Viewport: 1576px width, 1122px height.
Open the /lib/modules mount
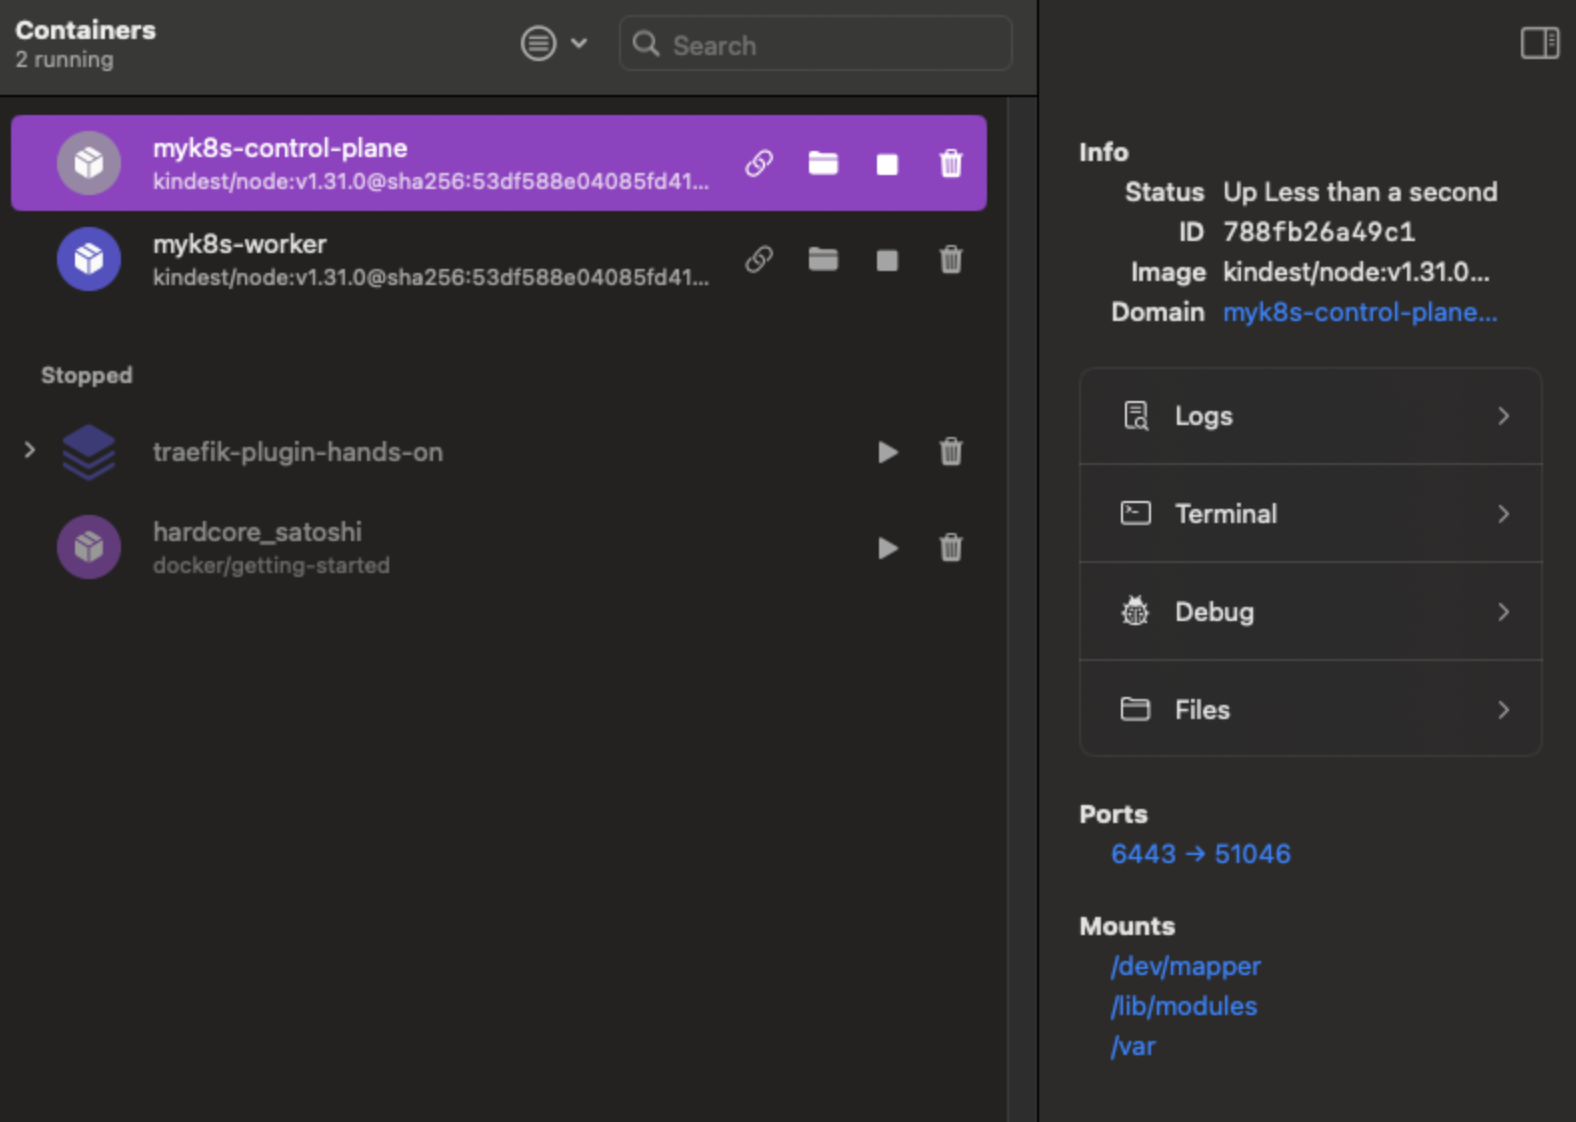point(1183,1006)
